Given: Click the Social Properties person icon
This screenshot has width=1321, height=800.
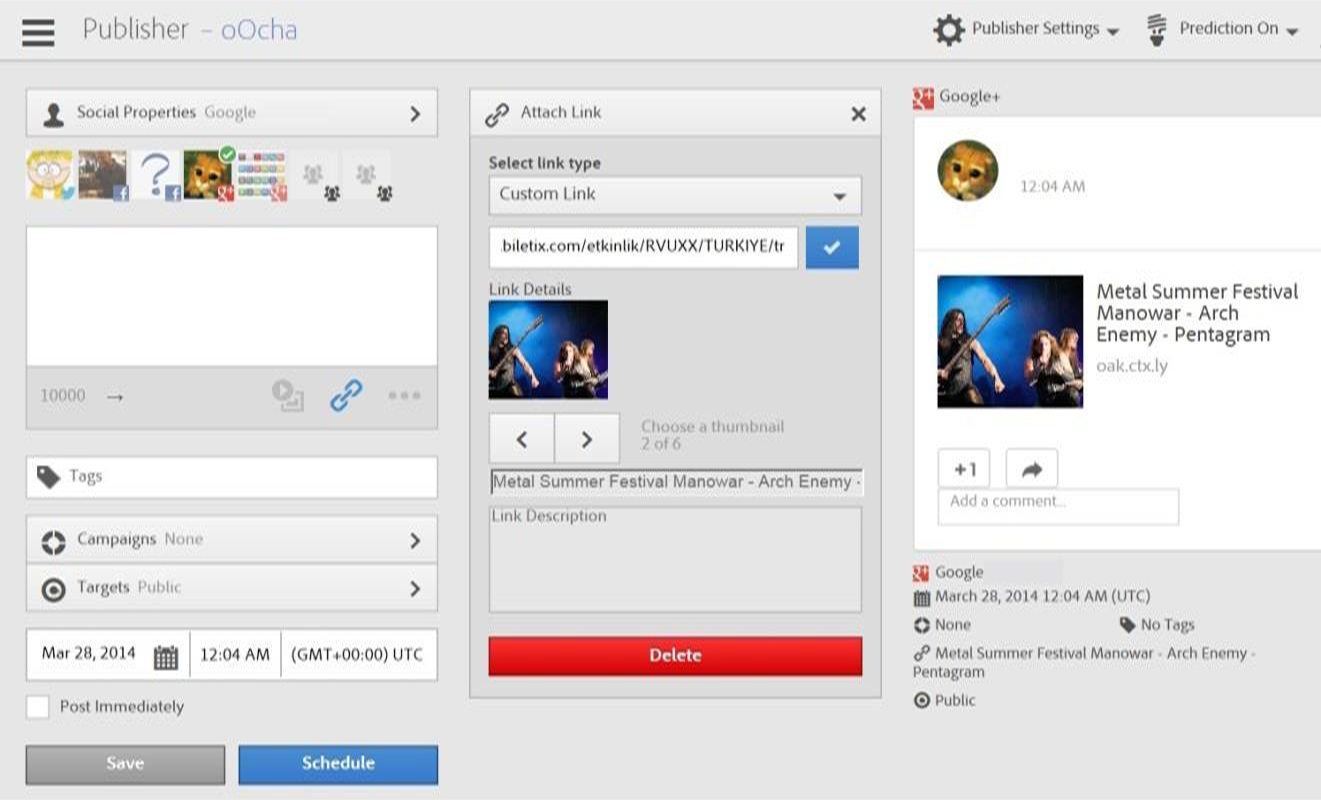Looking at the screenshot, I should [53, 115].
